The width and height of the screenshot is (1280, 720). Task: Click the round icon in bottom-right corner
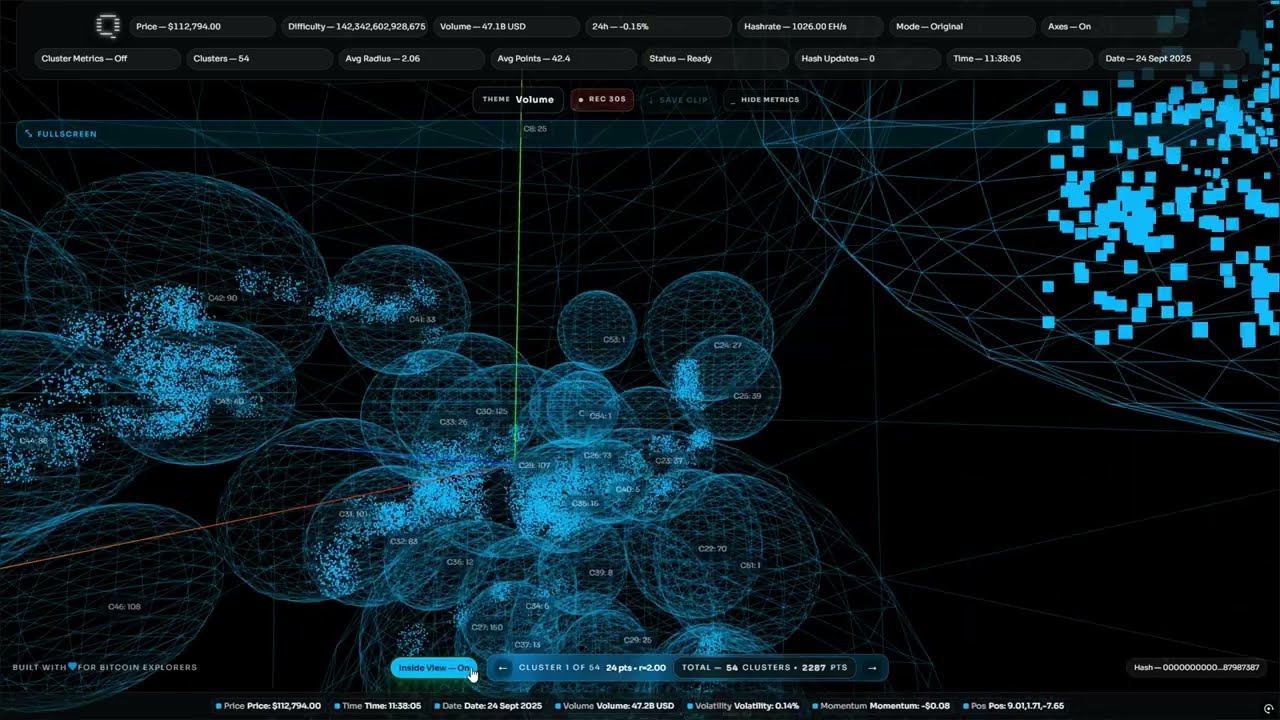[1268, 709]
